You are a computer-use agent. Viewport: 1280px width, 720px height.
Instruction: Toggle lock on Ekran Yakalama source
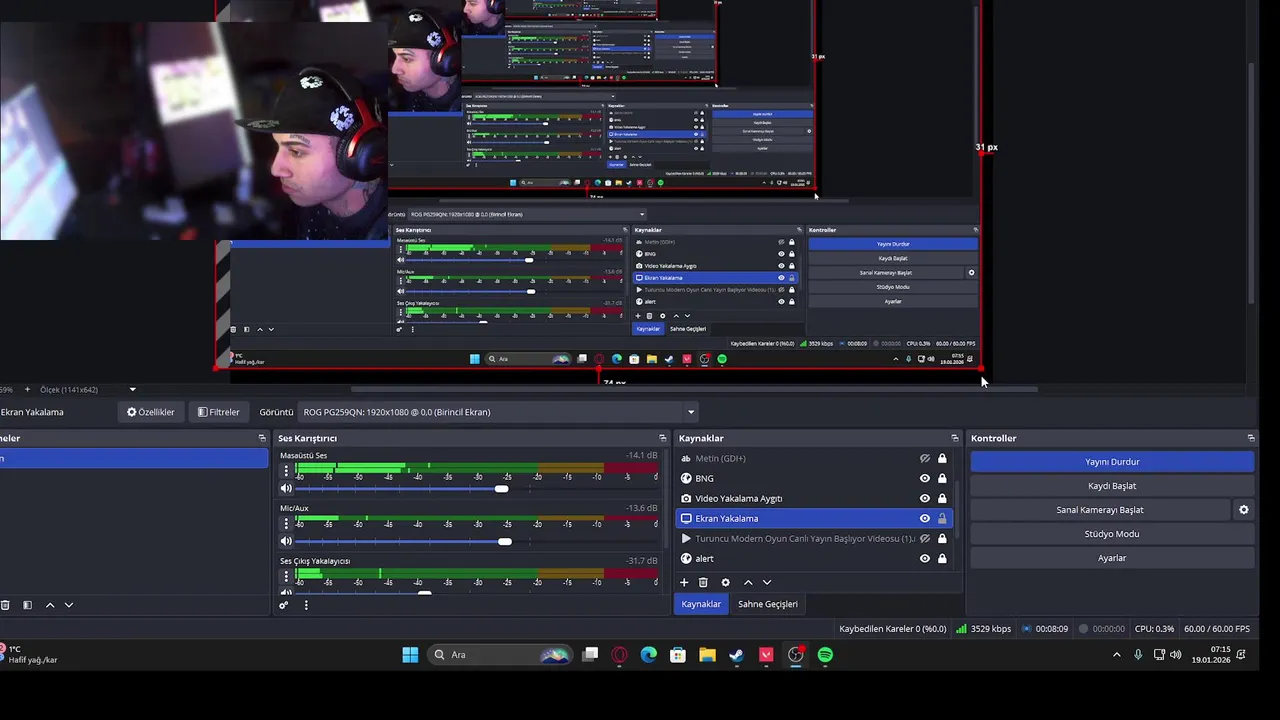click(x=942, y=518)
